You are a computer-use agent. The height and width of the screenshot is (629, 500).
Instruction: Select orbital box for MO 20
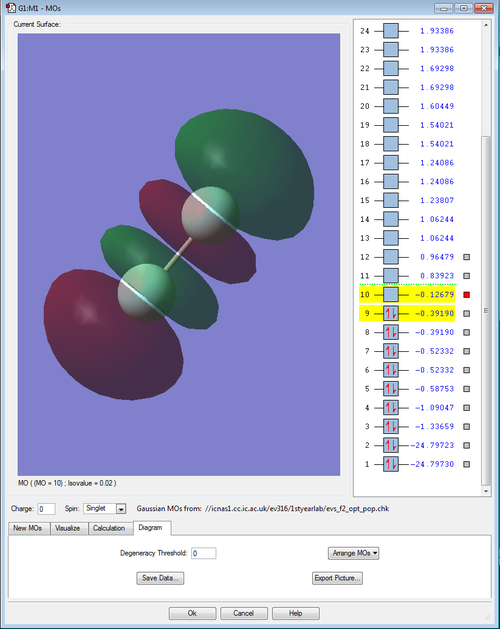click(390, 106)
